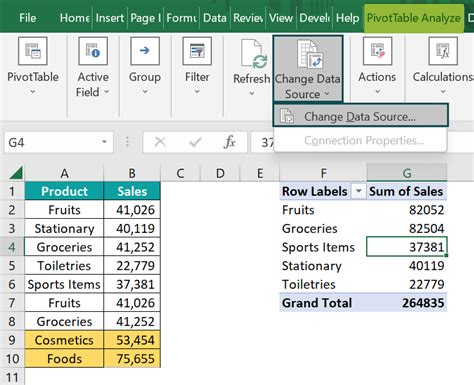
Task: Click the Select All corner triangle
Action: [x=16, y=173]
